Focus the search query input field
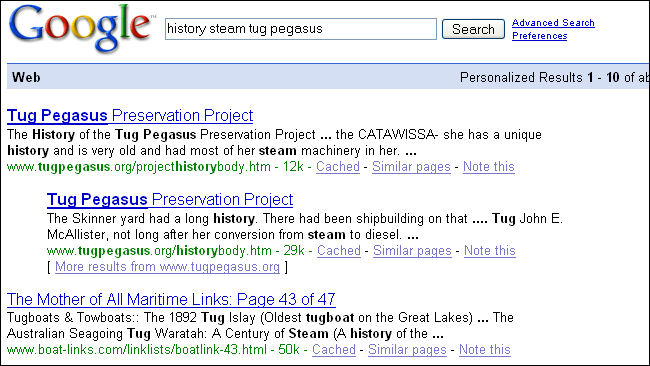650x366 pixels. pyautogui.click(x=301, y=29)
